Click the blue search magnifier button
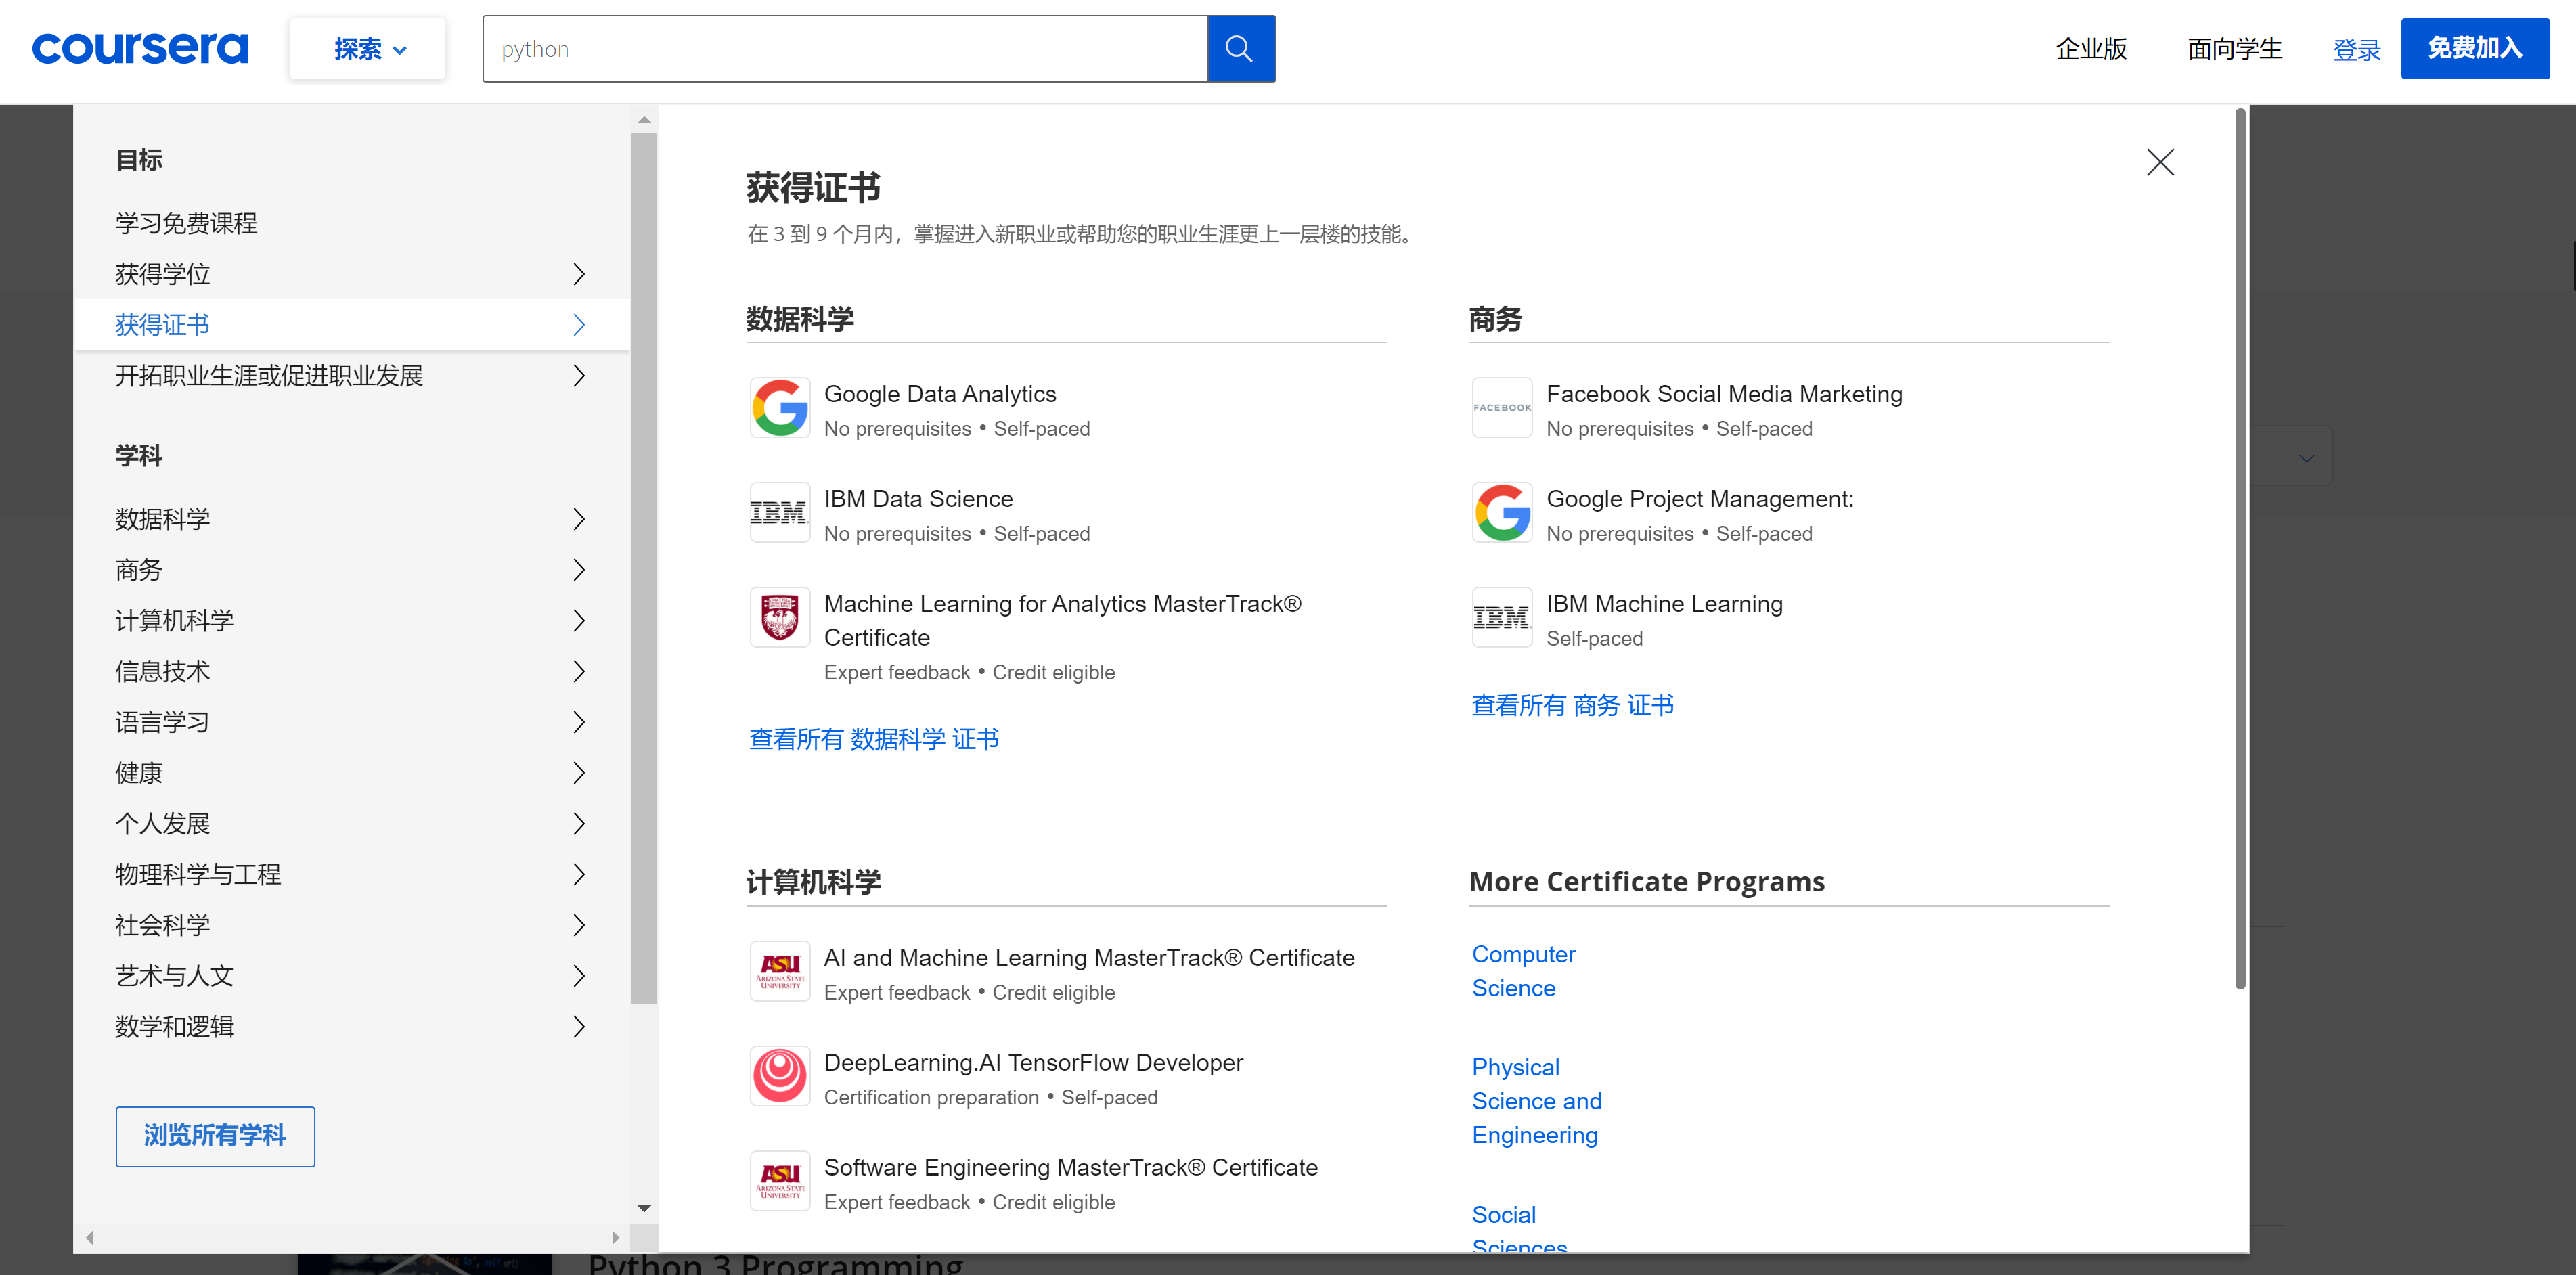Screen dimensions: 2576x1275 [x=1240, y=49]
